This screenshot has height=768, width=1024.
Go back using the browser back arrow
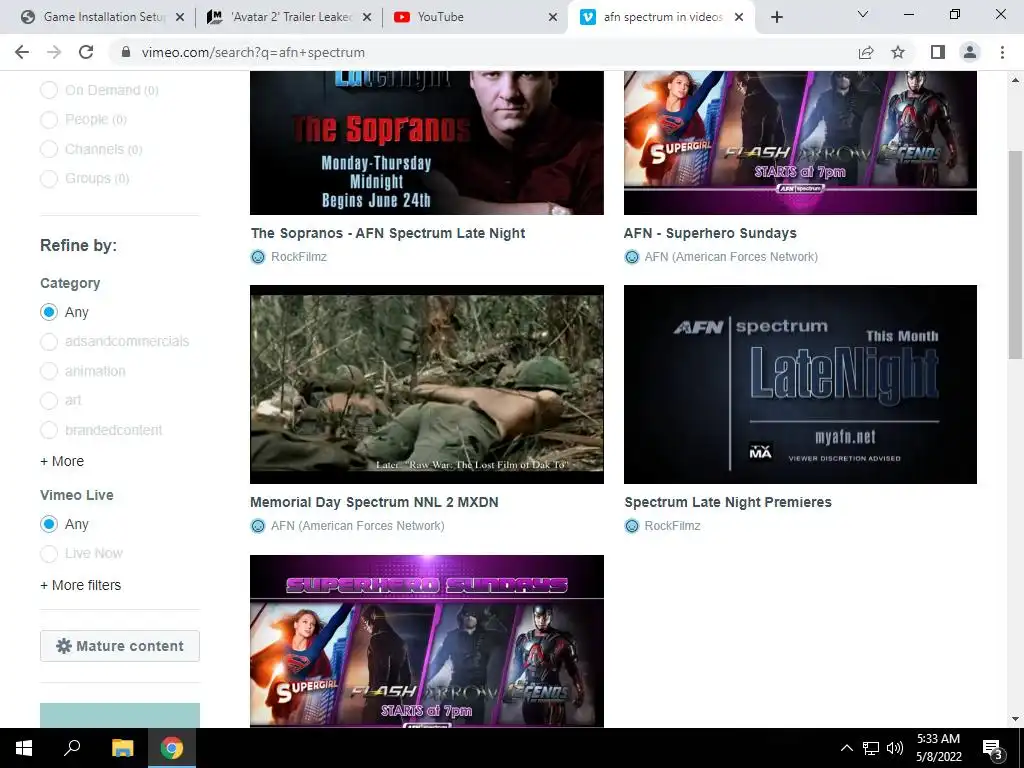tap(22, 52)
